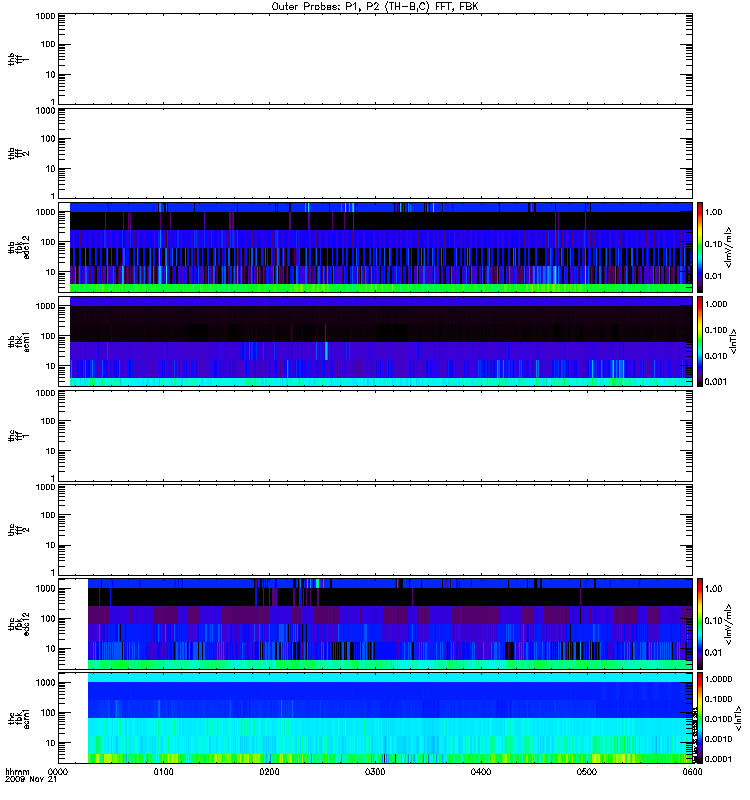Click the '0400' time axis label
This screenshot has width=750, height=800.
(x=481, y=772)
